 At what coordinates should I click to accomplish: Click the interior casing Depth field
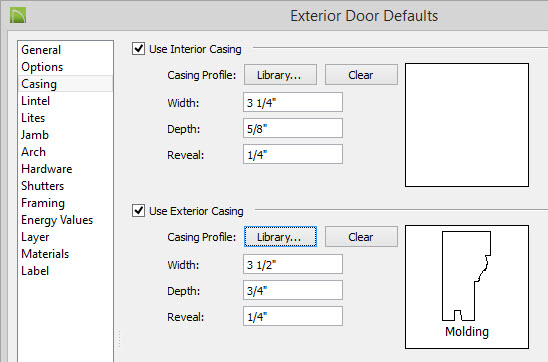(293, 128)
